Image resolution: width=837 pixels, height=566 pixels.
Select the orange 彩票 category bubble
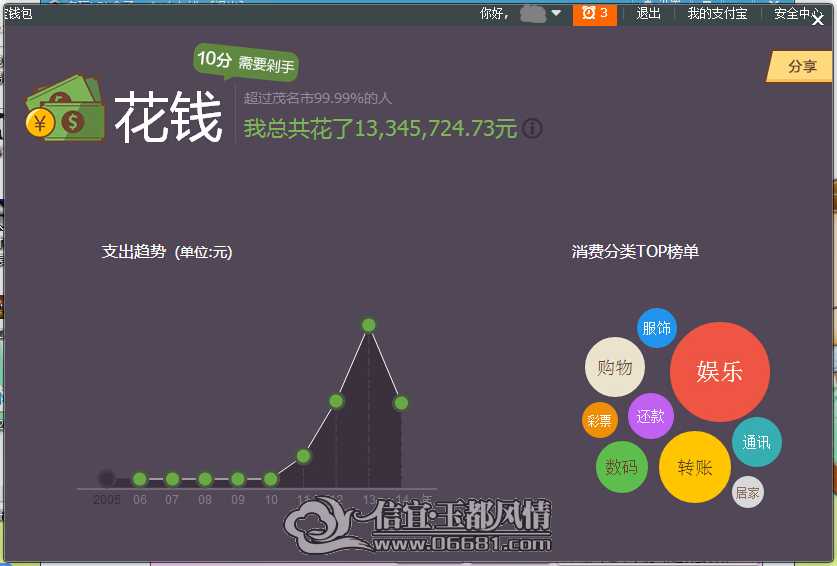tap(599, 420)
